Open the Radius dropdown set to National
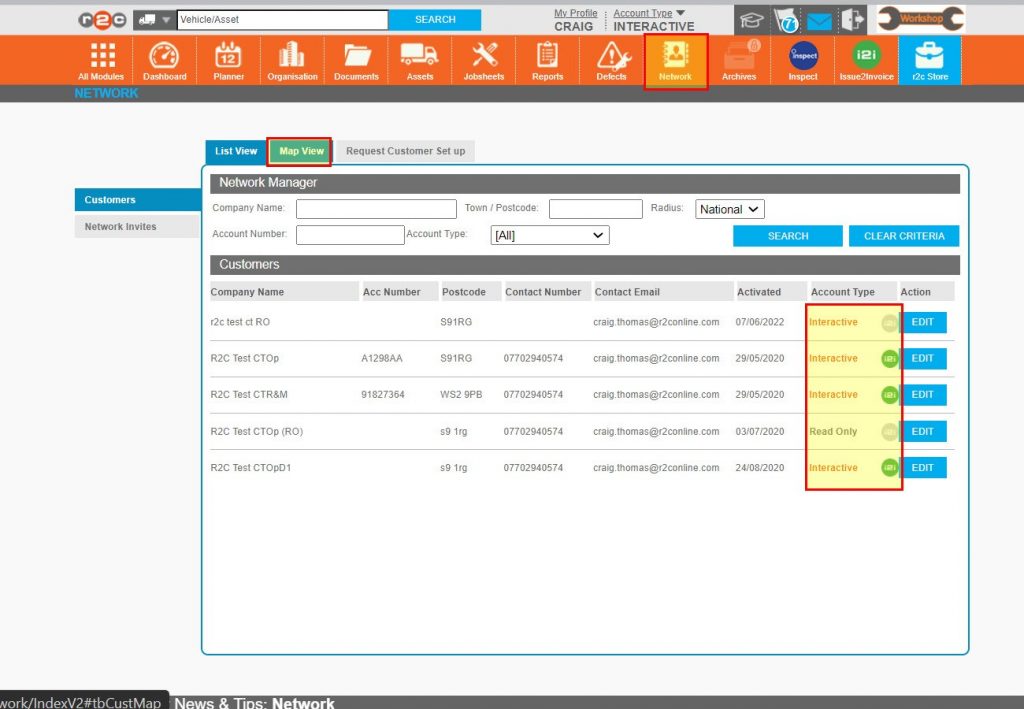Viewport: 1024px width, 709px height. click(x=729, y=208)
